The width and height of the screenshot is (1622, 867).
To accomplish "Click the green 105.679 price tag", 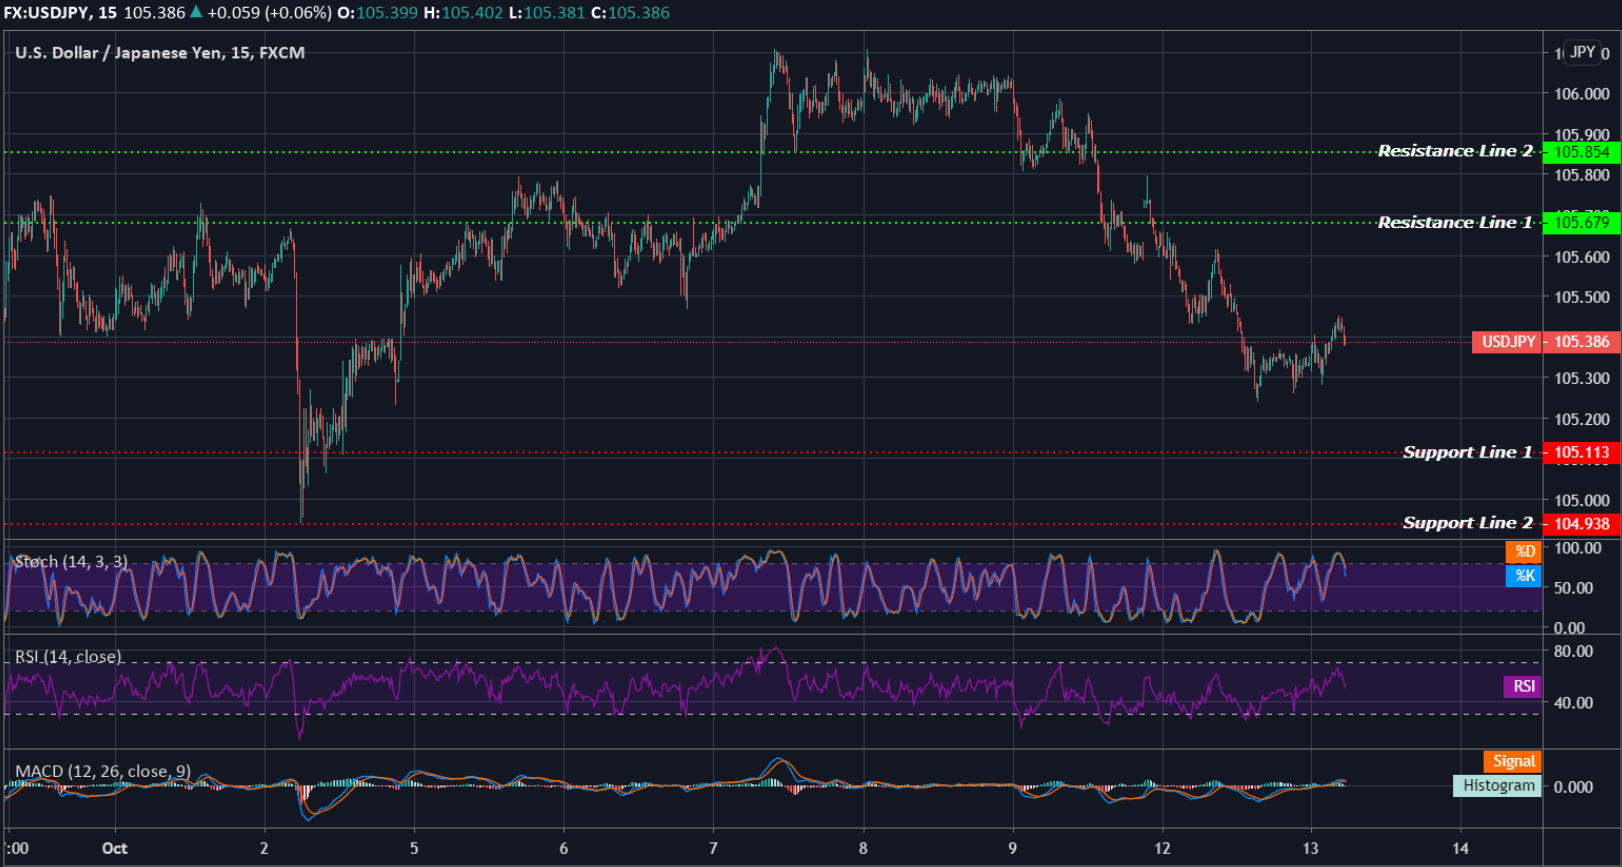I will 1581,223.
